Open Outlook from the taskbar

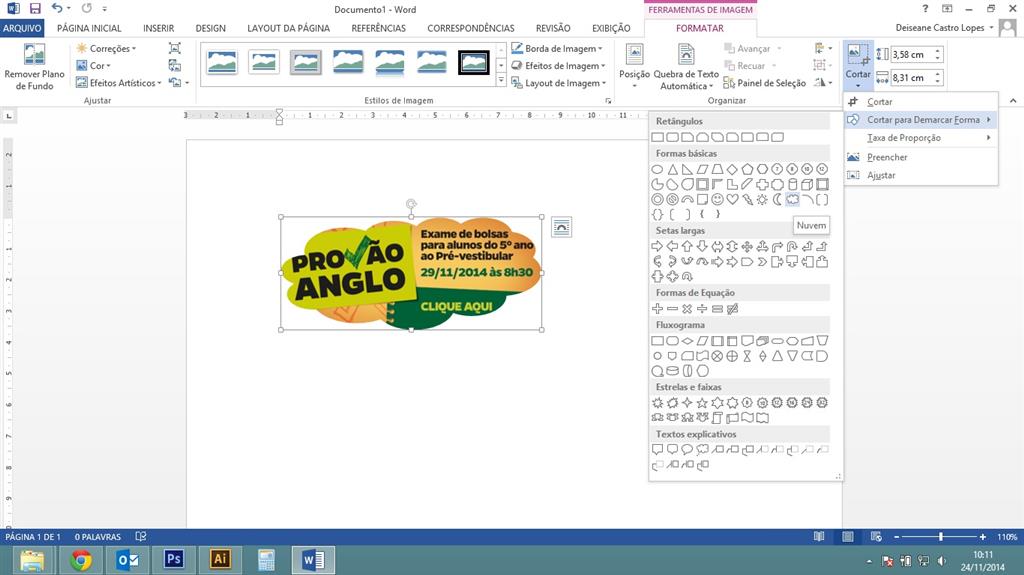point(127,560)
